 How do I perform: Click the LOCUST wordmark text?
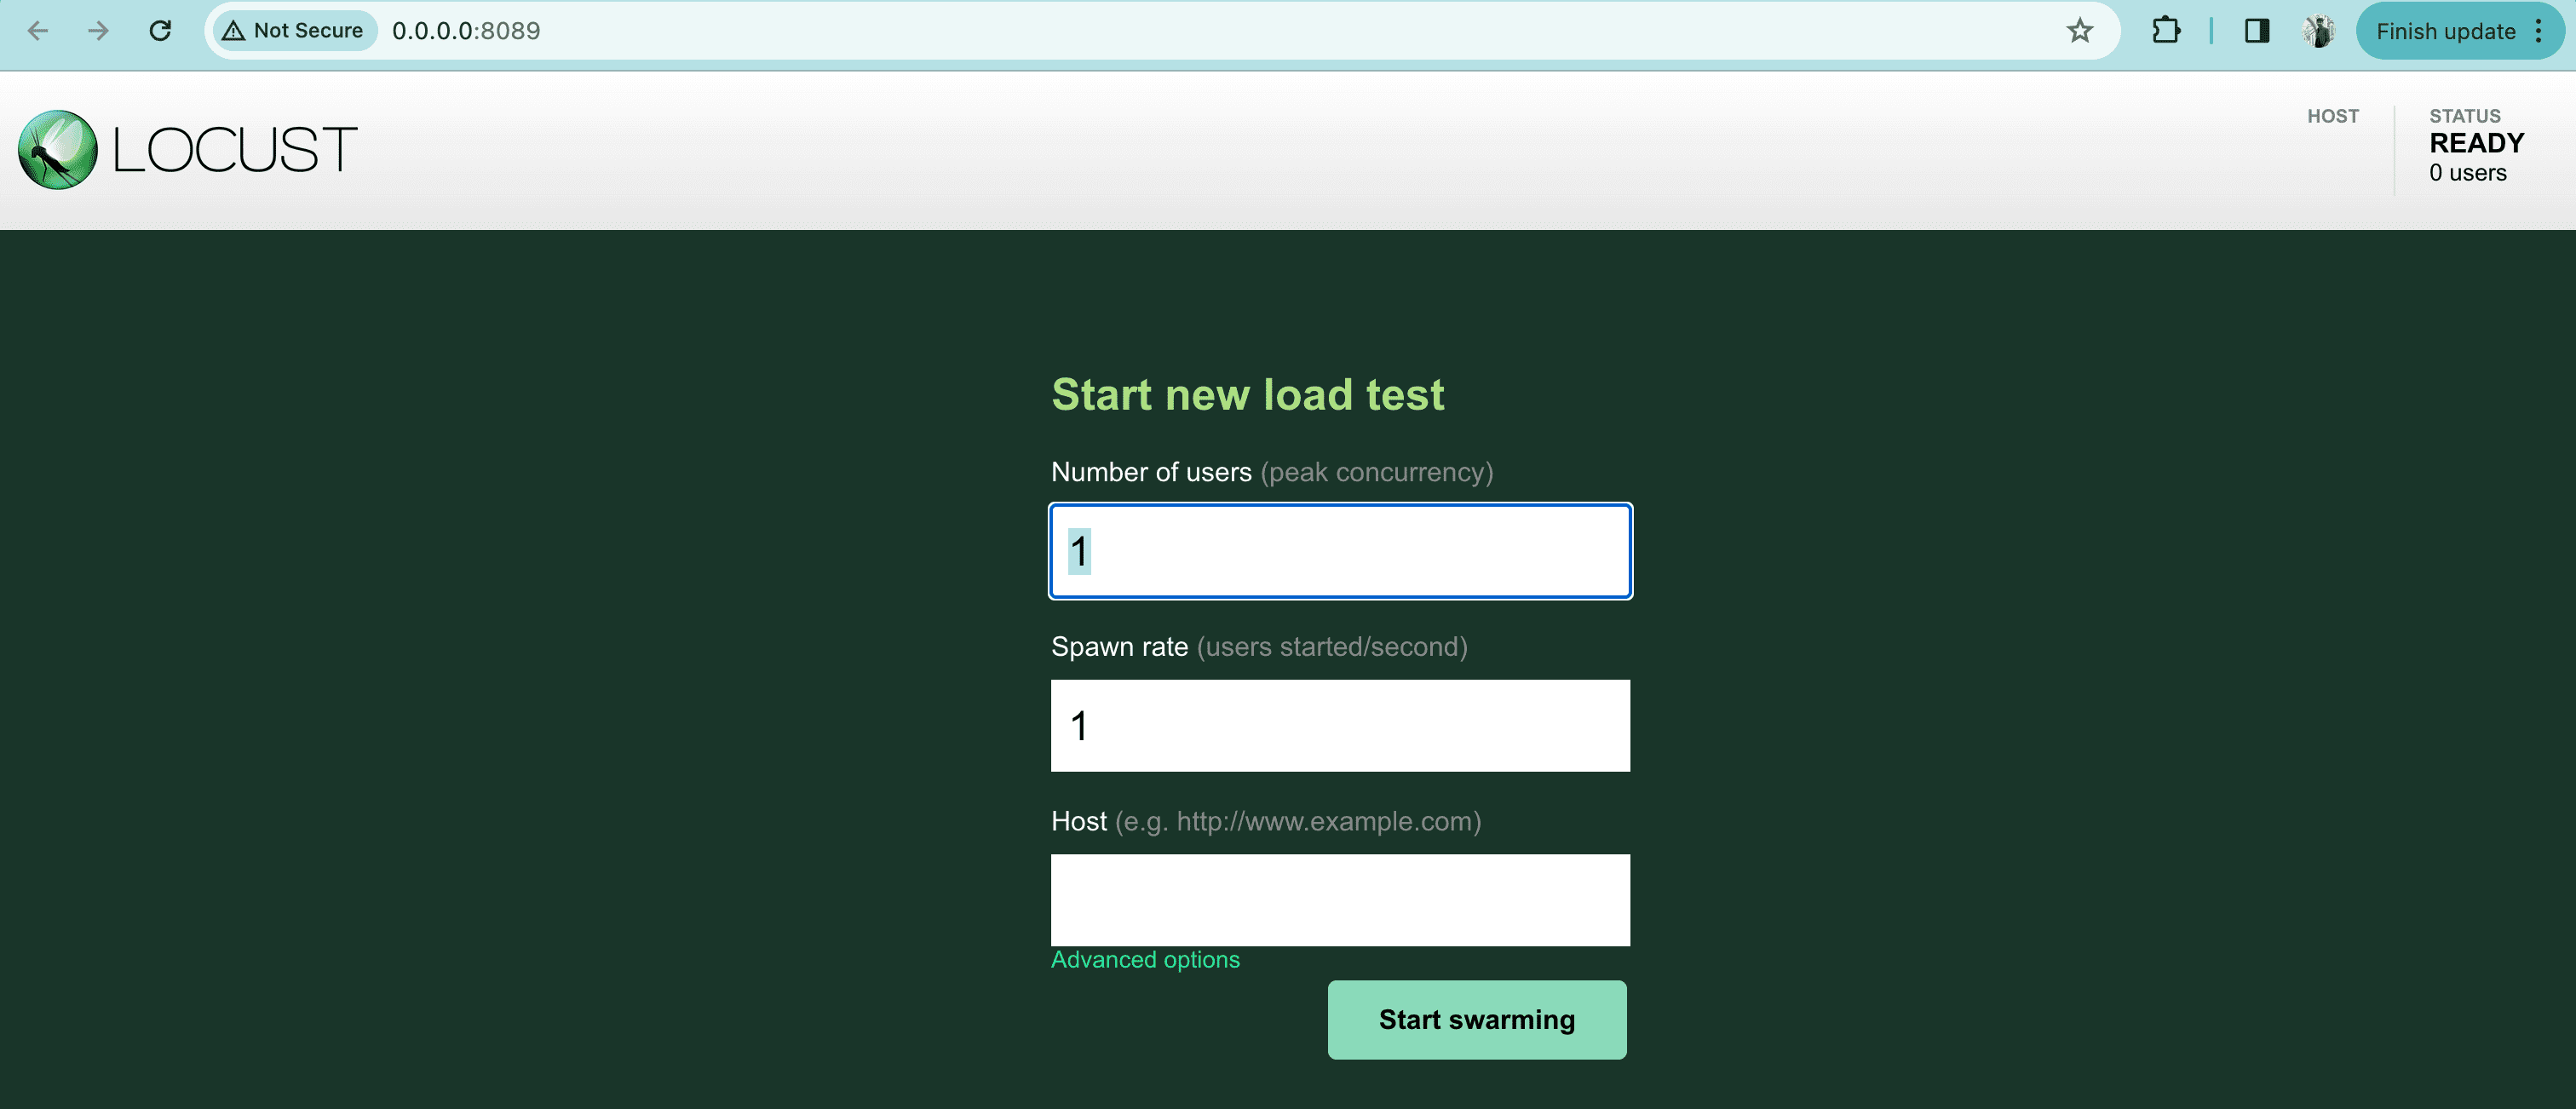pos(235,150)
